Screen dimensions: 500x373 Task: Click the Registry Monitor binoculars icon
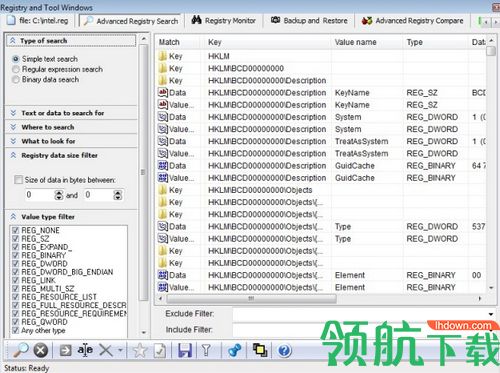coord(197,20)
